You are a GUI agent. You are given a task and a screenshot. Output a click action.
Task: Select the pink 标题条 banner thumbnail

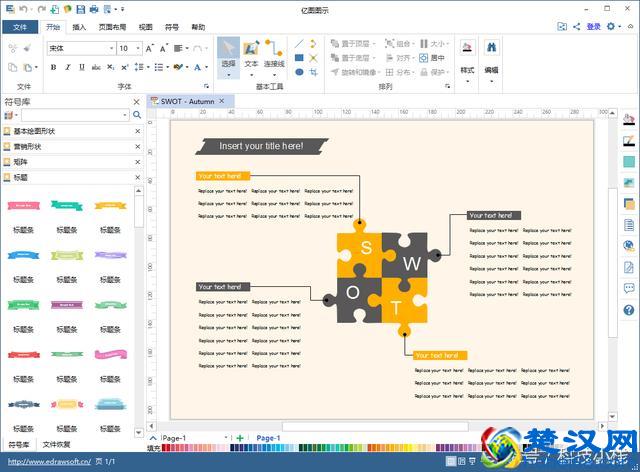(x=24, y=205)
